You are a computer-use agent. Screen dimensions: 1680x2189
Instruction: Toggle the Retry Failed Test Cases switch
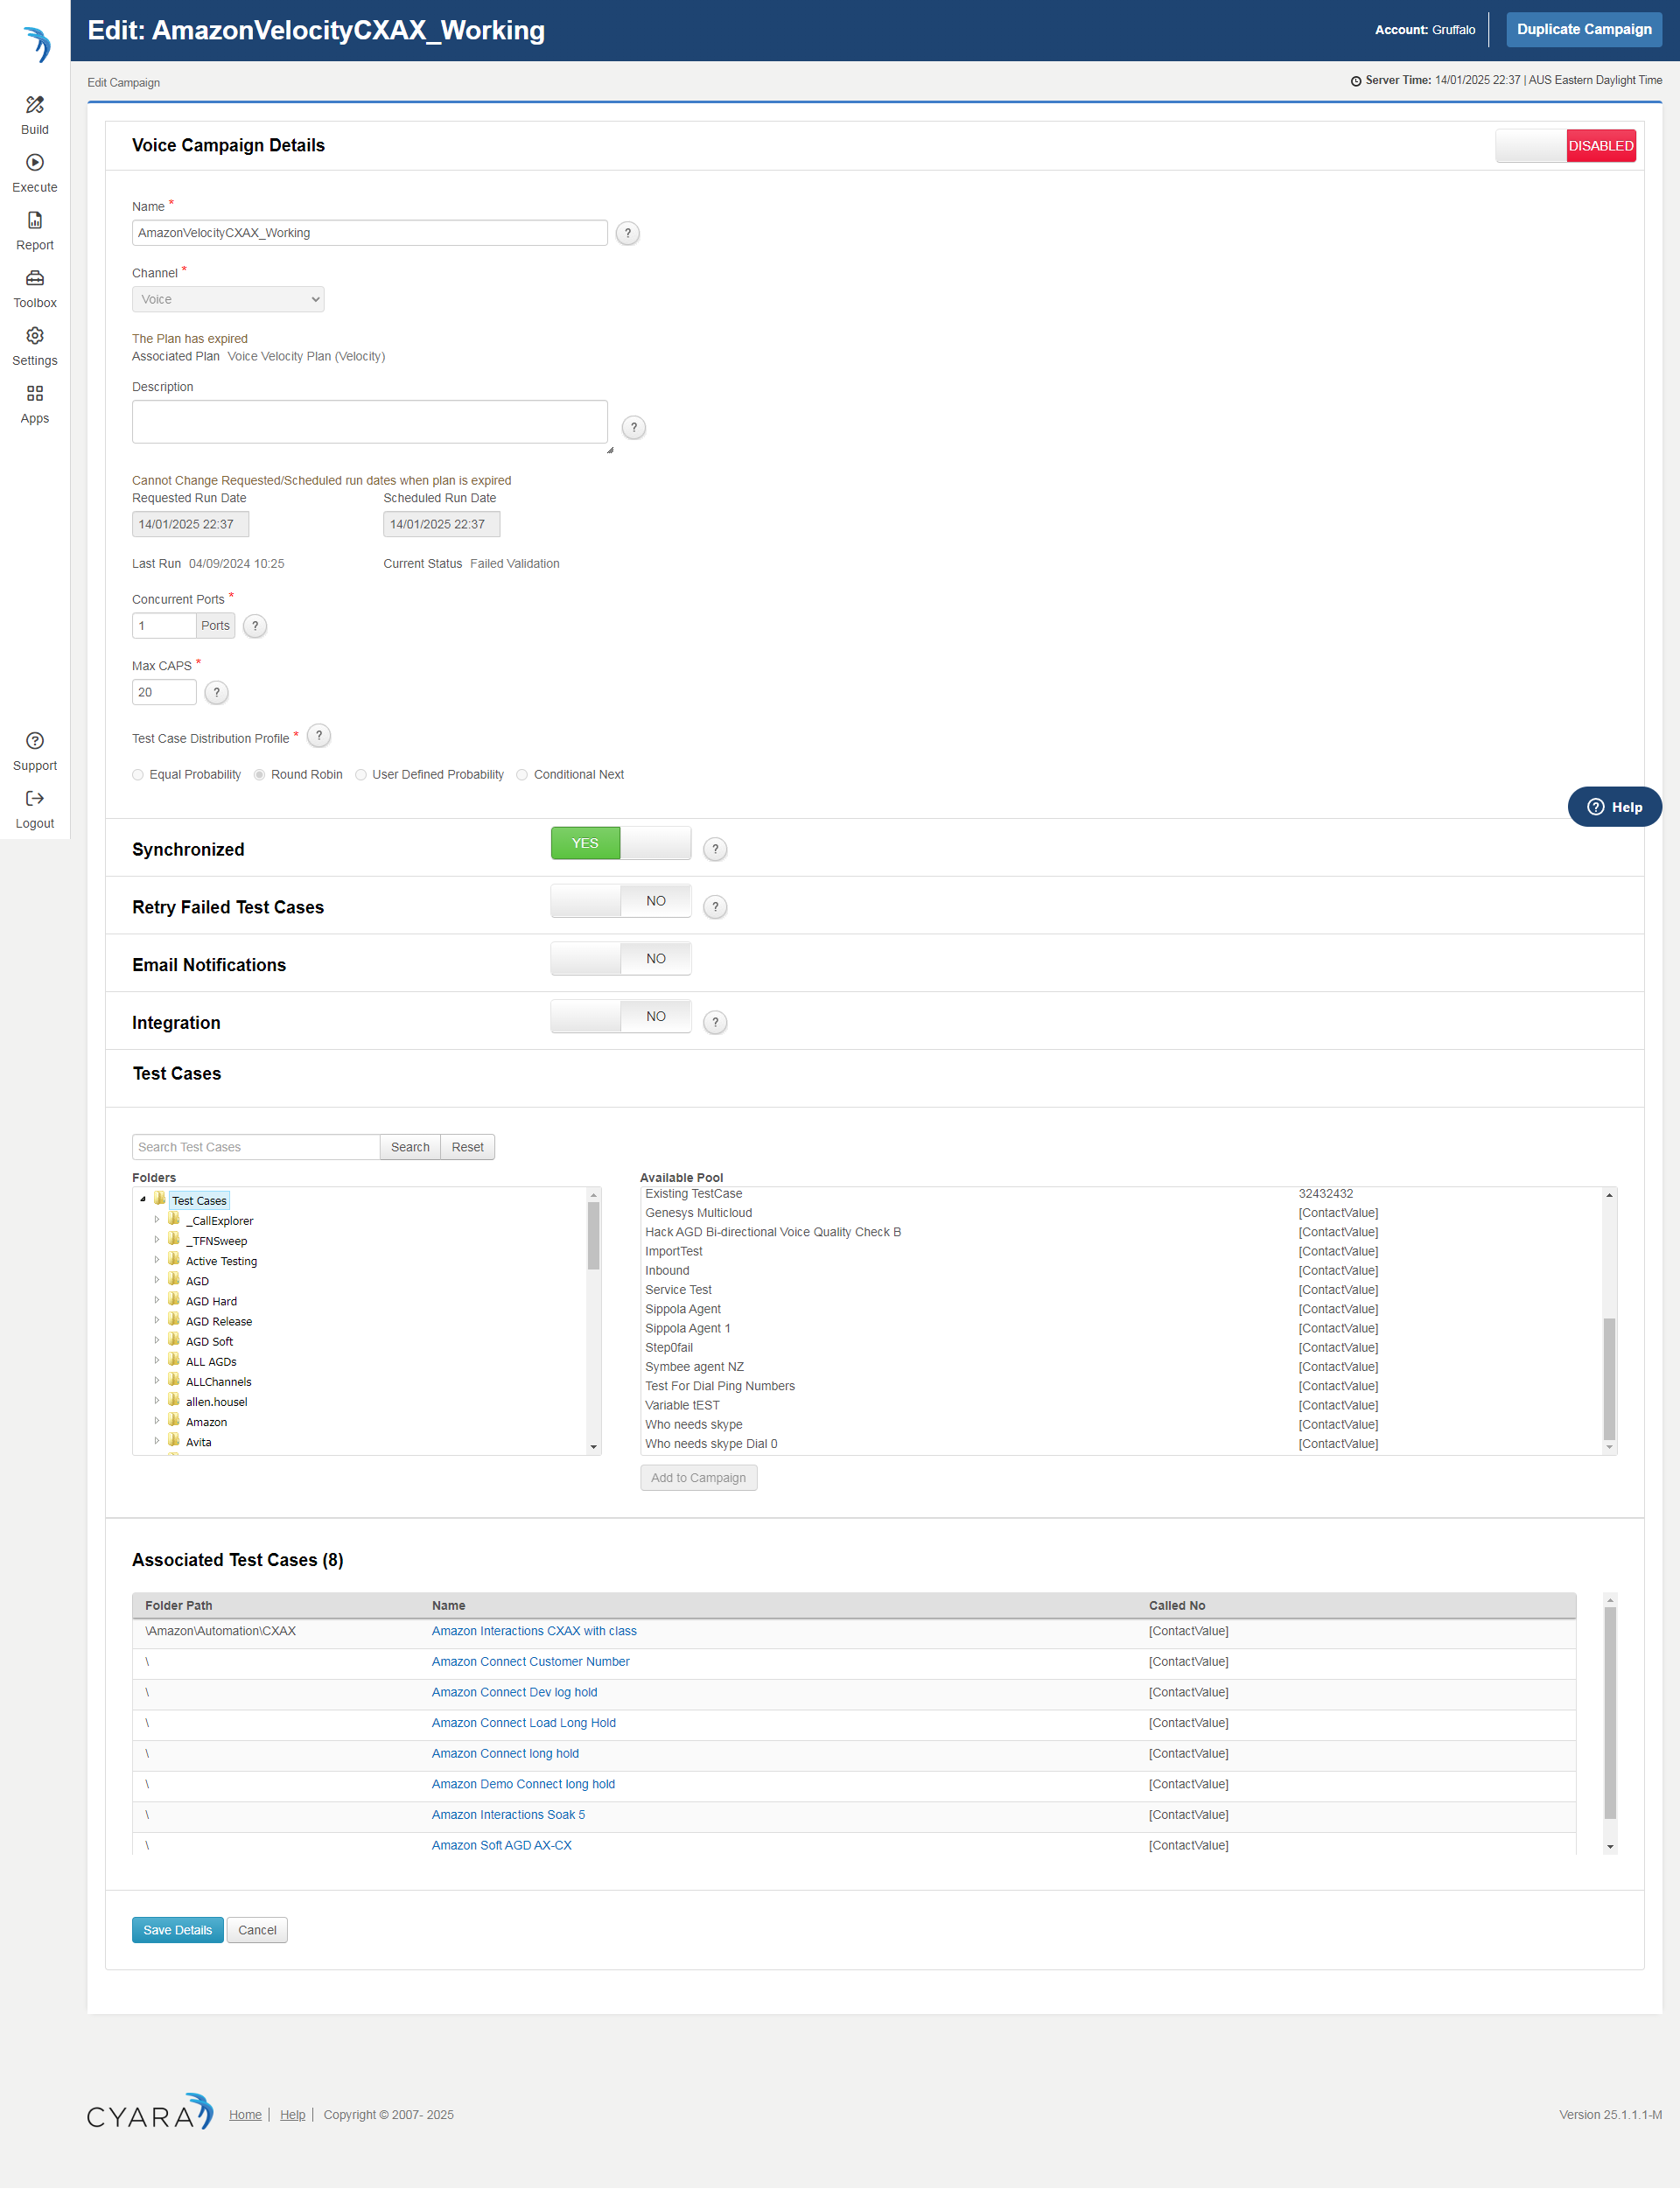620,901
